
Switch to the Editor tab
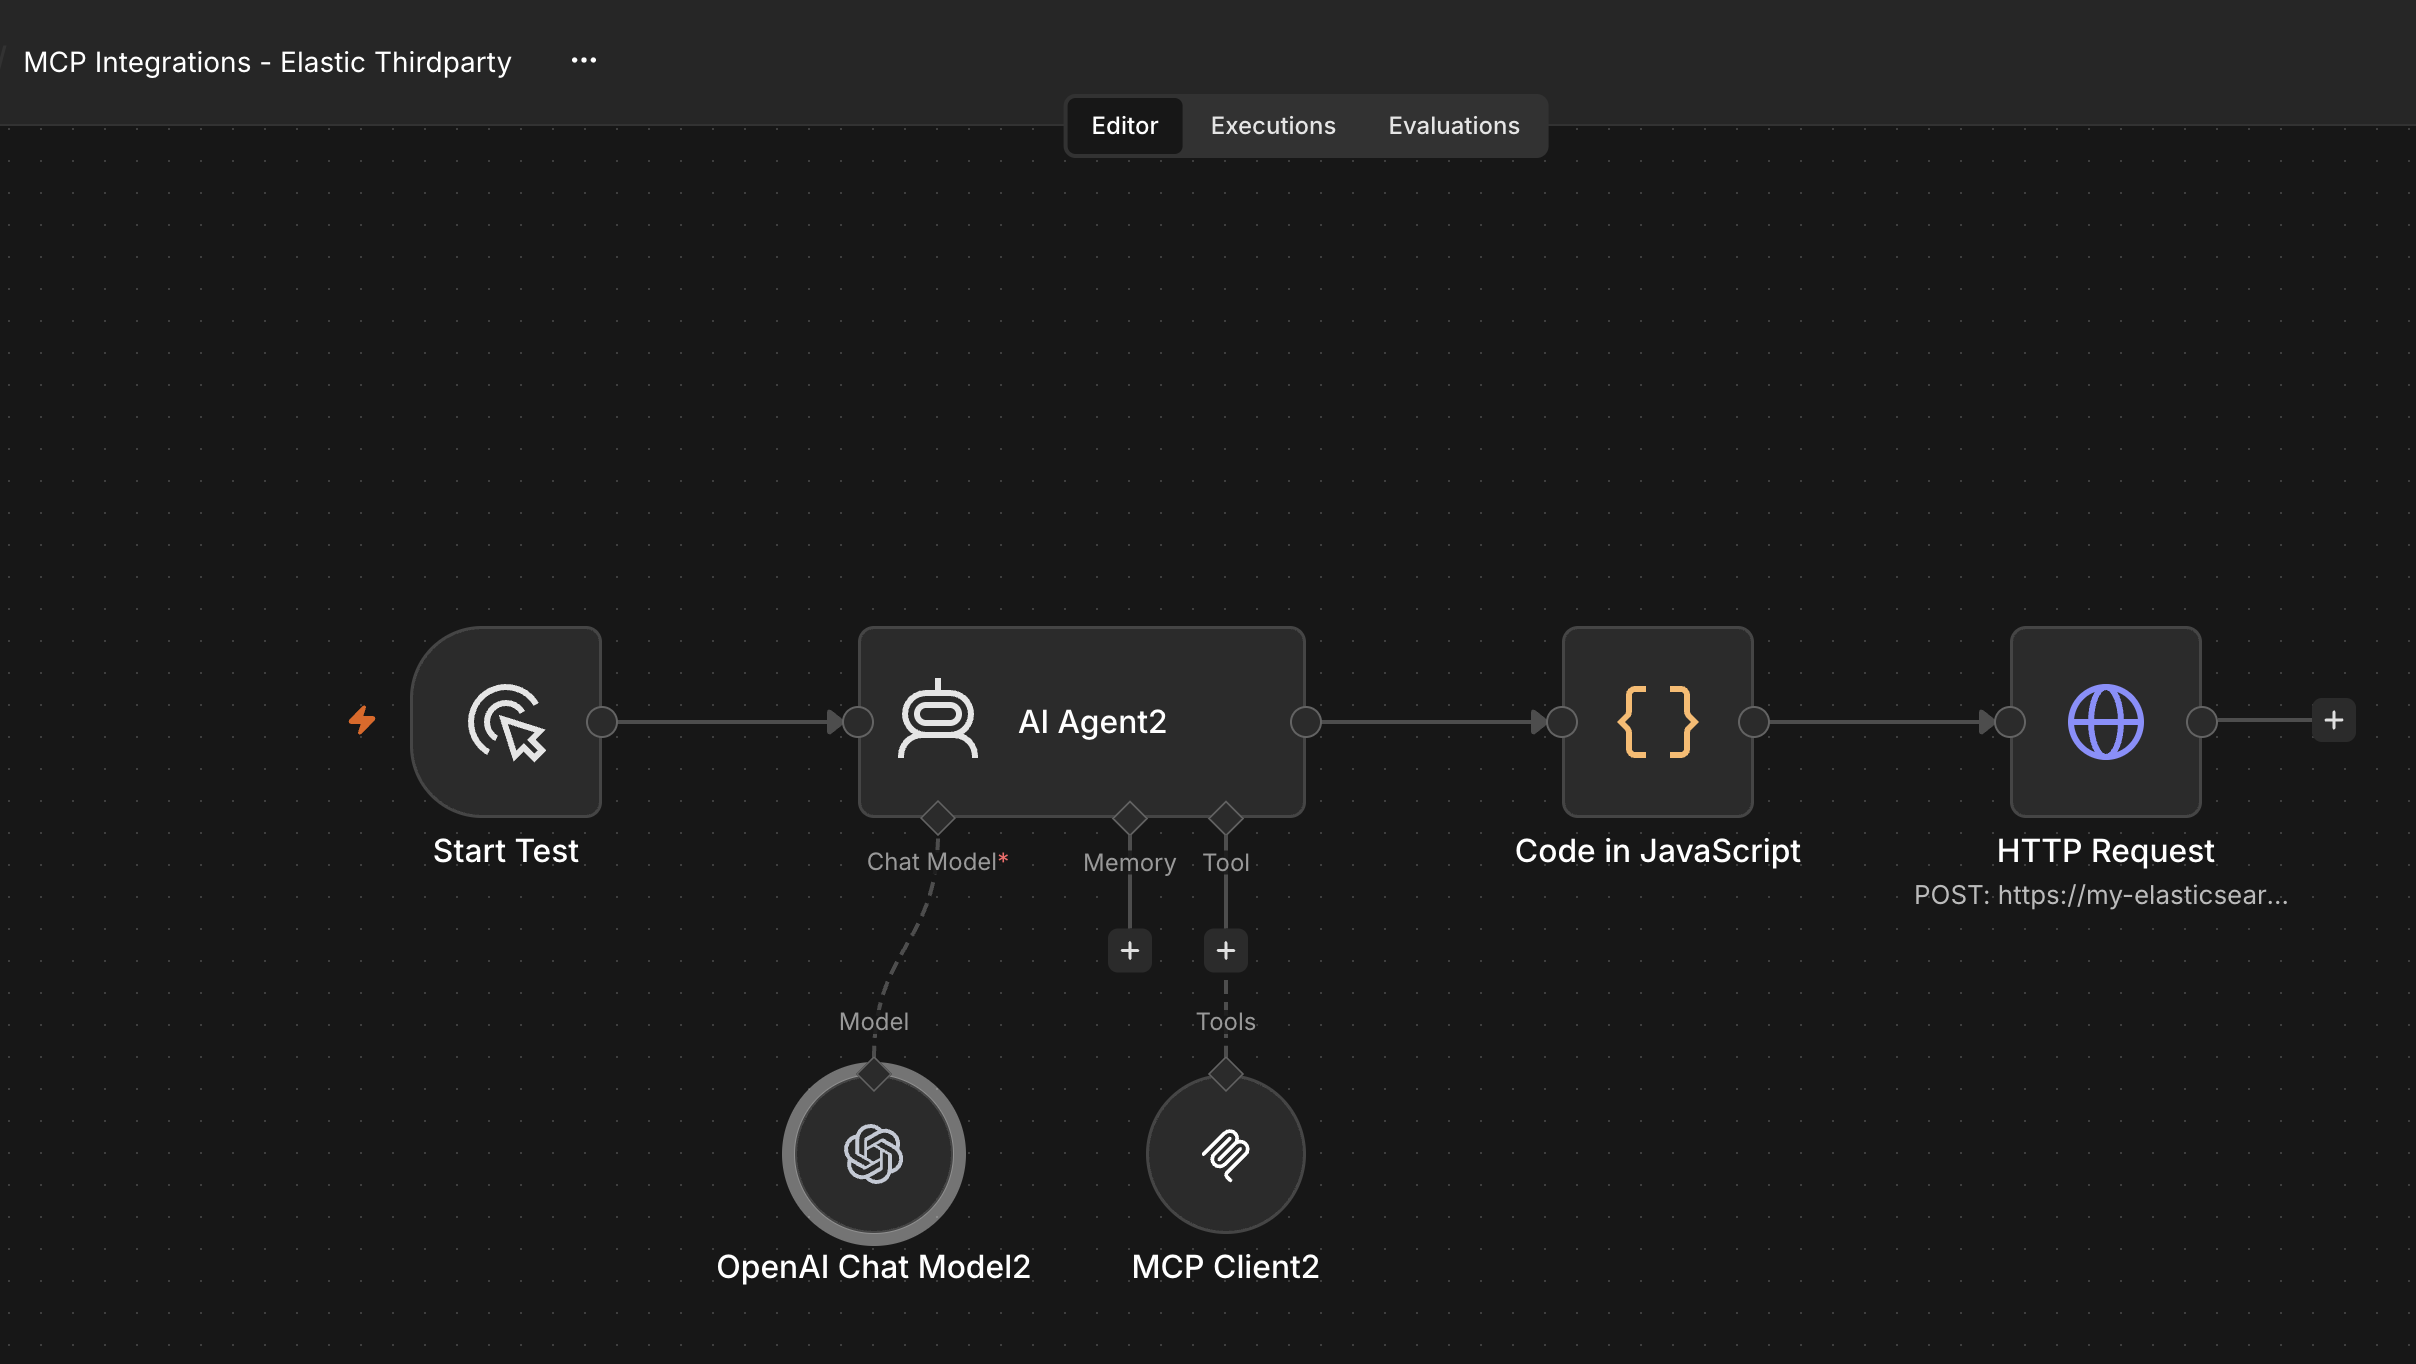(x=1124, y=126)
